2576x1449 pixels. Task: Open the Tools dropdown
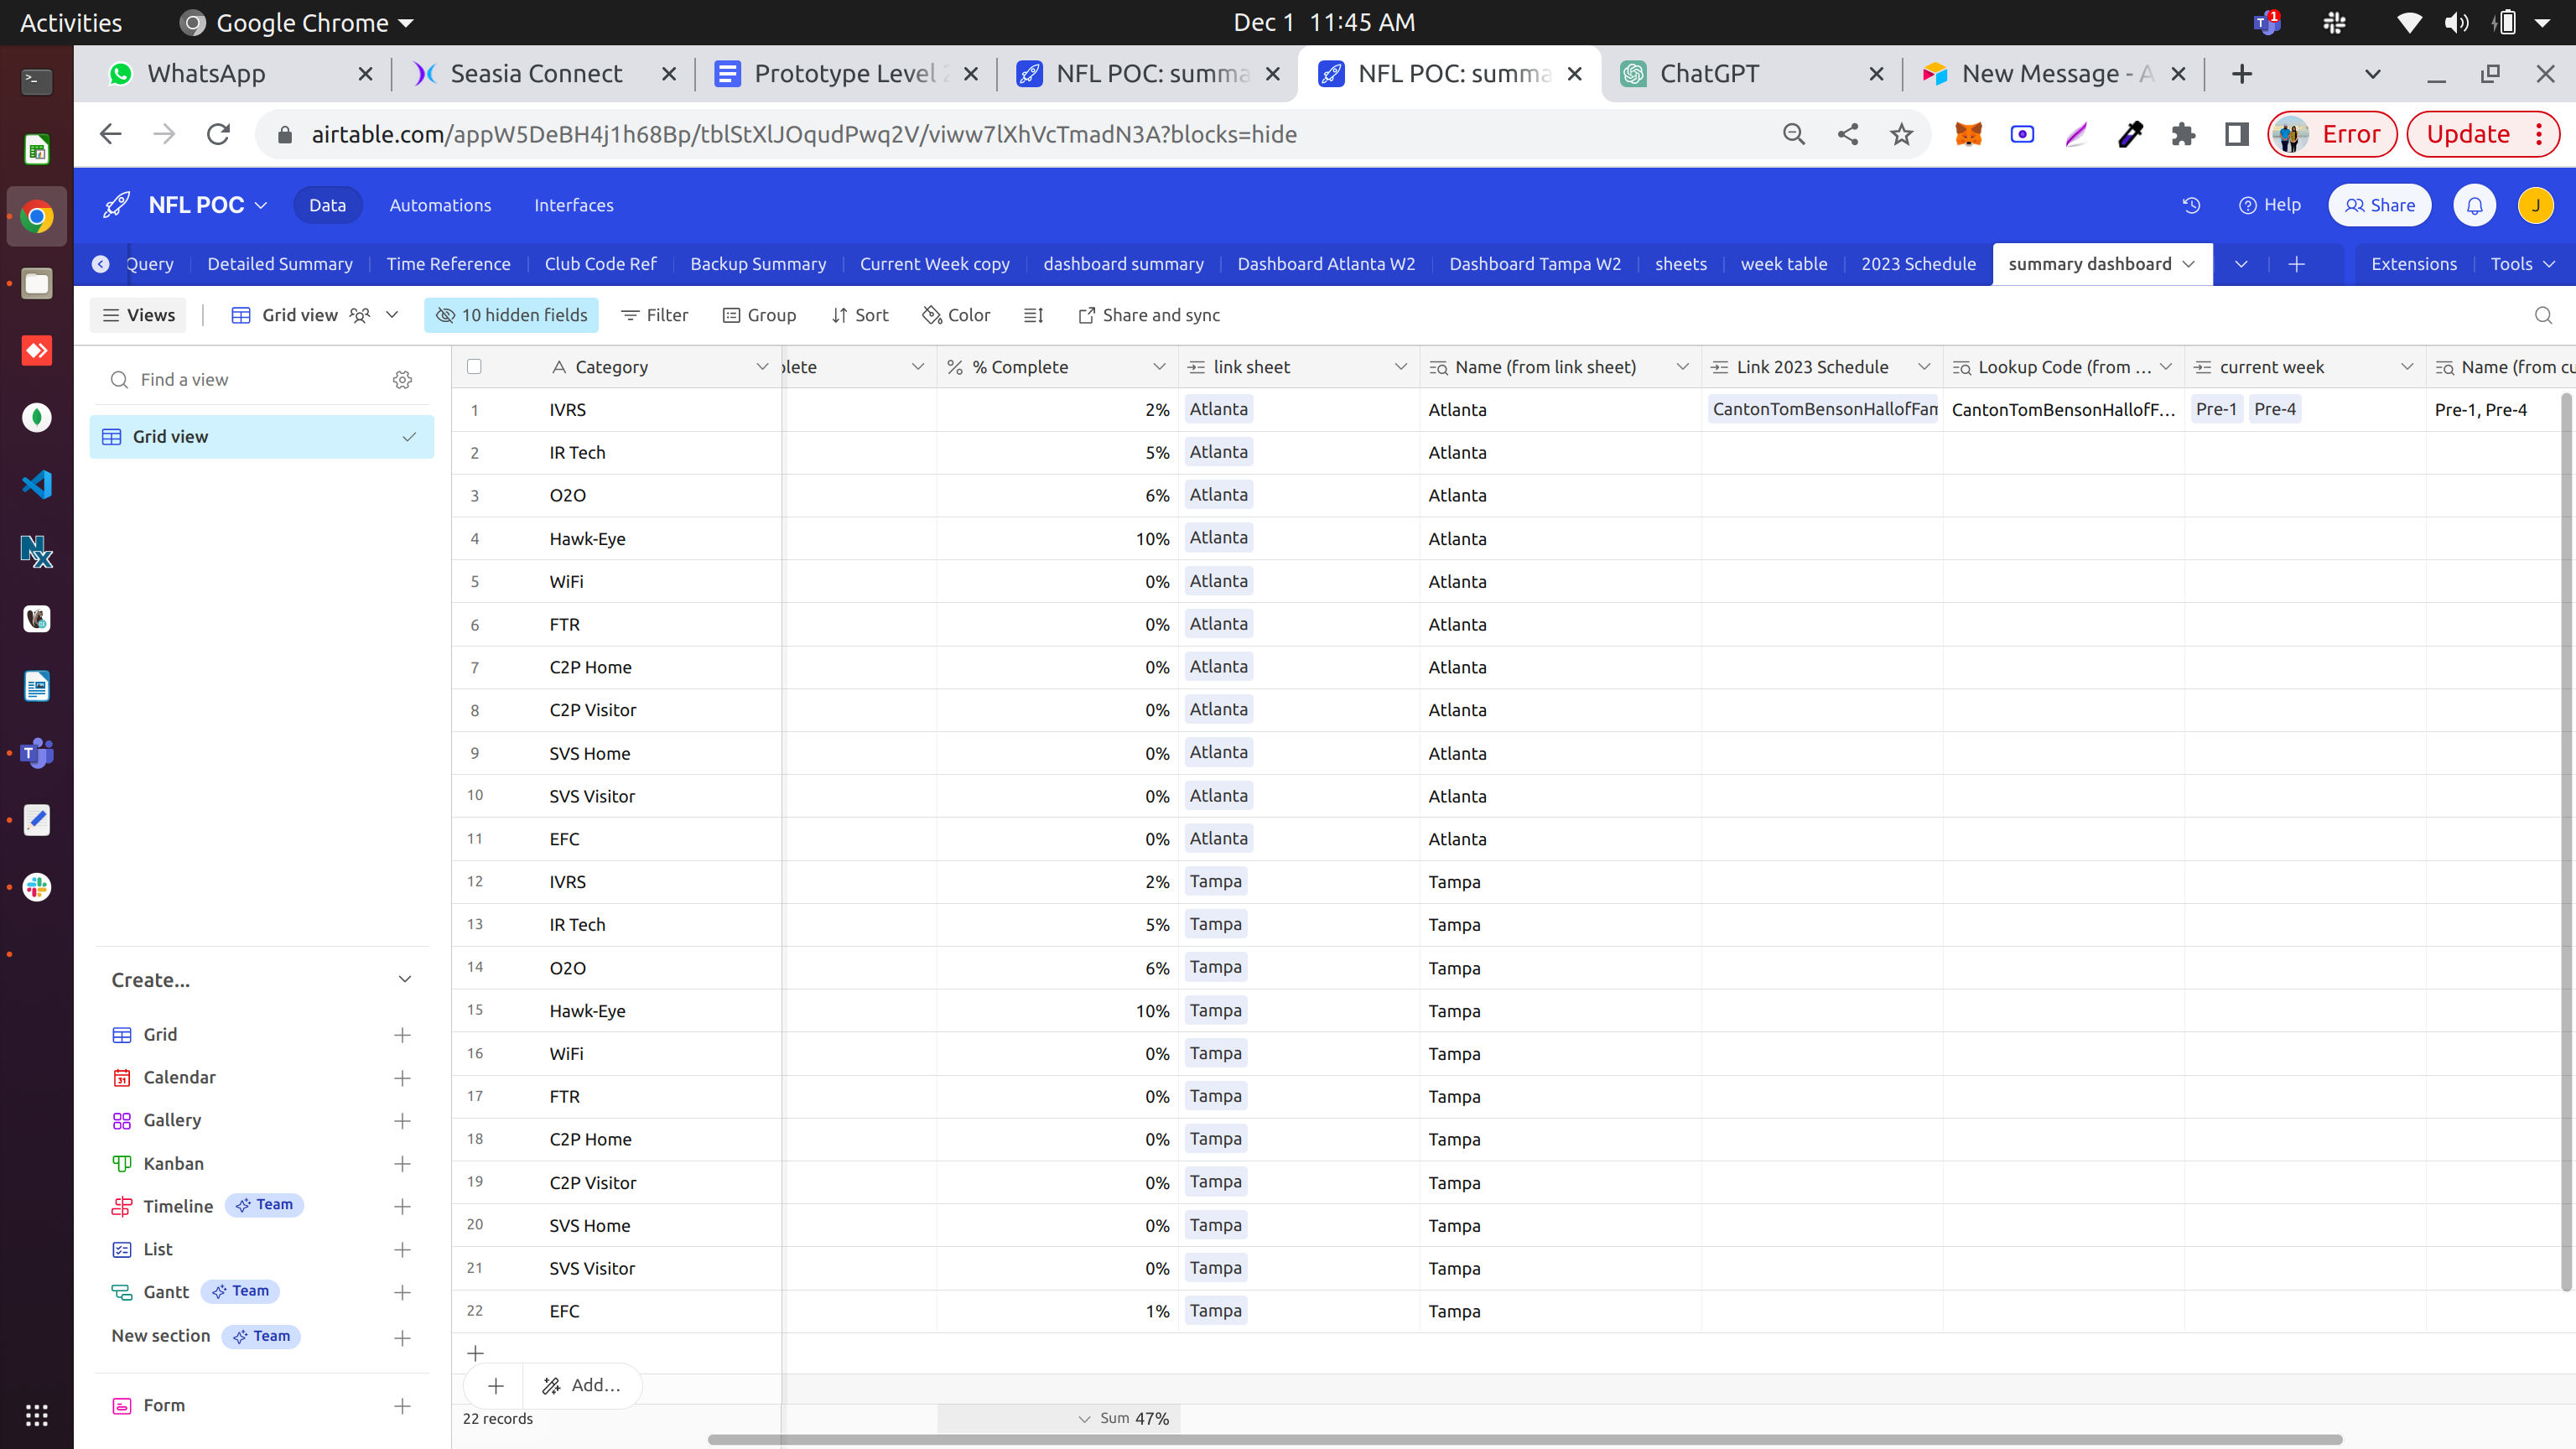[2522, 264]
